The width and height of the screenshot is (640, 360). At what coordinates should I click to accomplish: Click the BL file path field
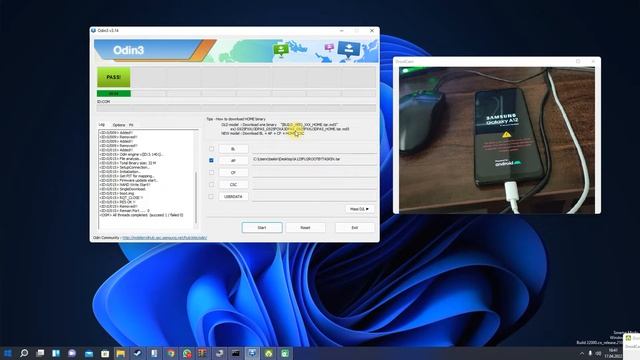(313, 149)
